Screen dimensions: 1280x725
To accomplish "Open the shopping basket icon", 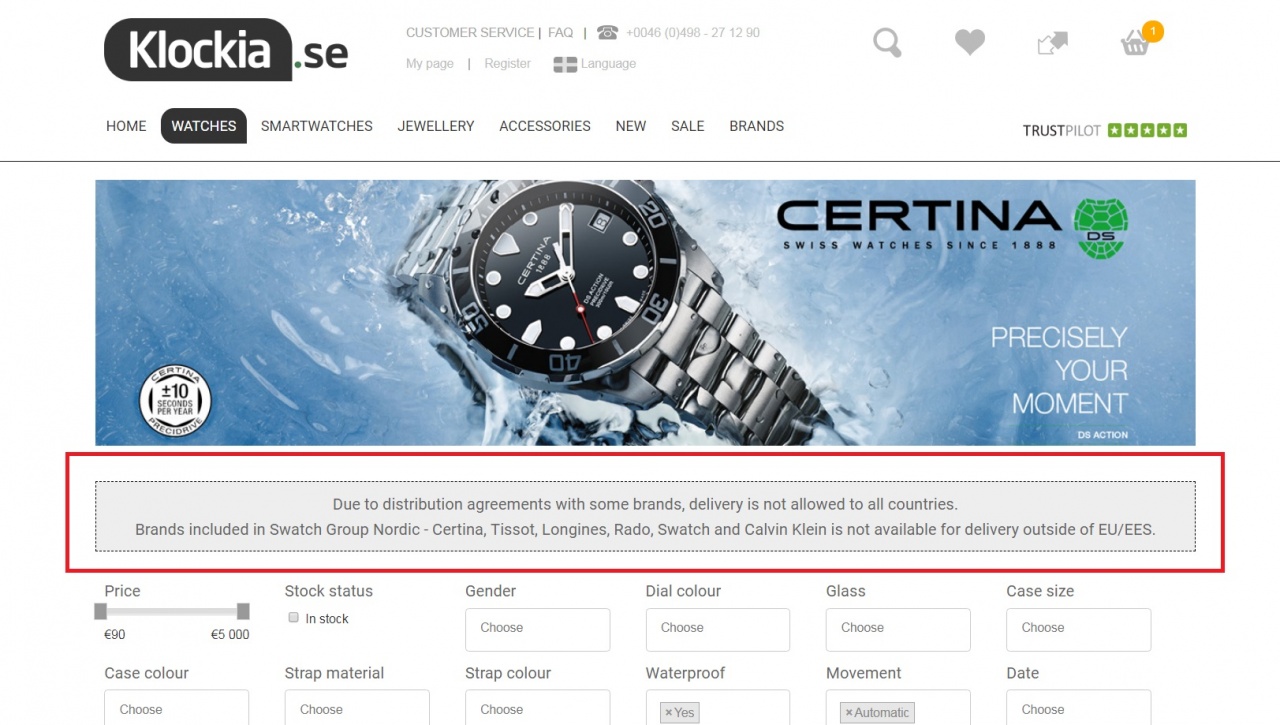I will pos(1135,43).
